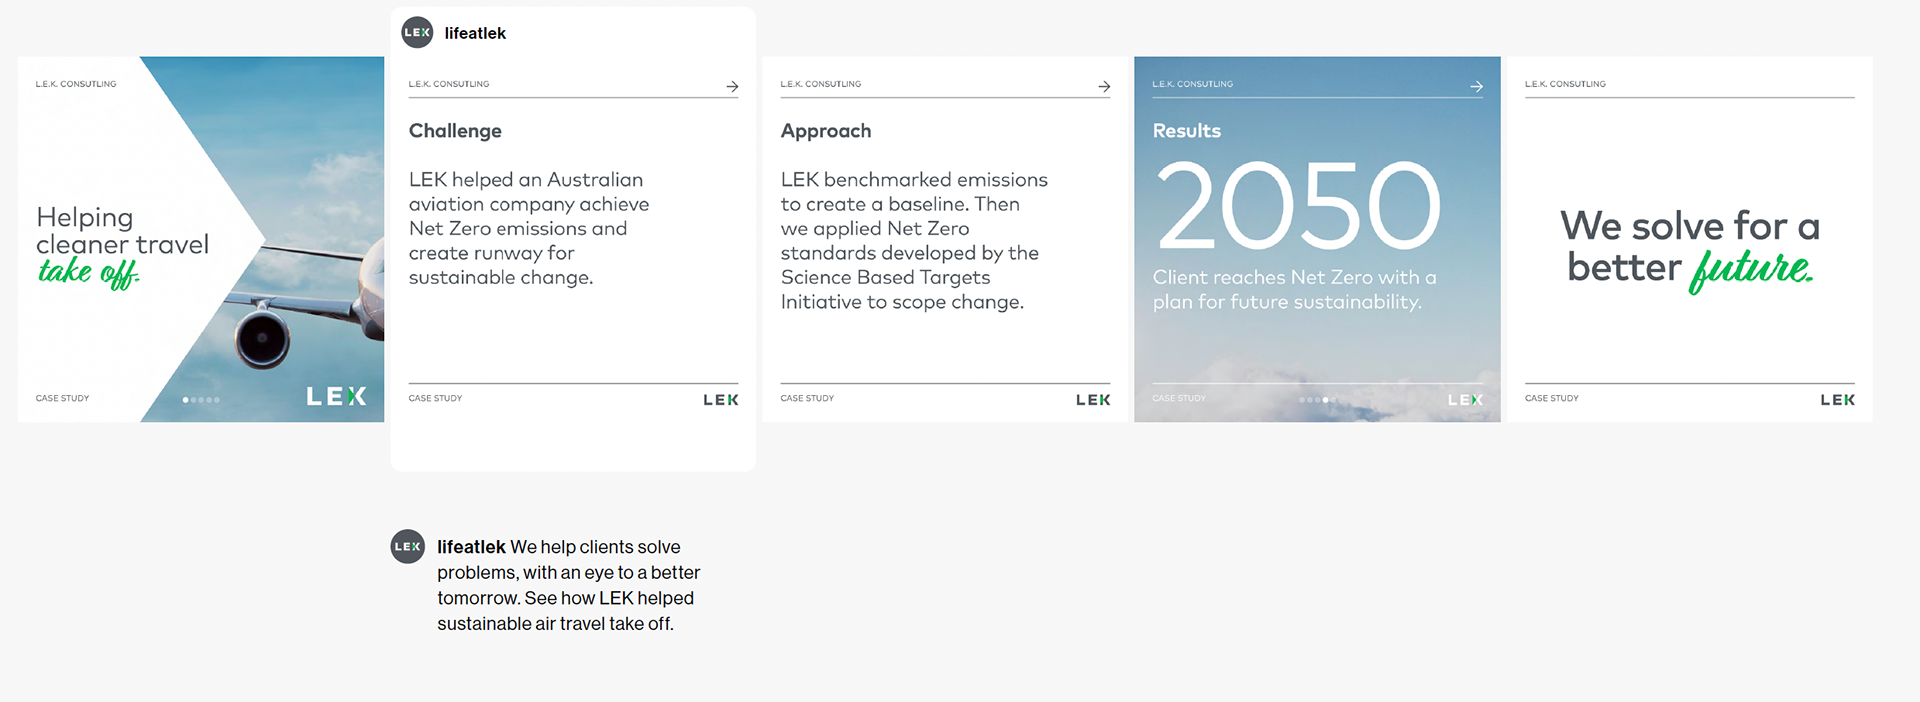Click the LEK logo on the Approach slide
1920x702 pixels.
point(1093,400)
